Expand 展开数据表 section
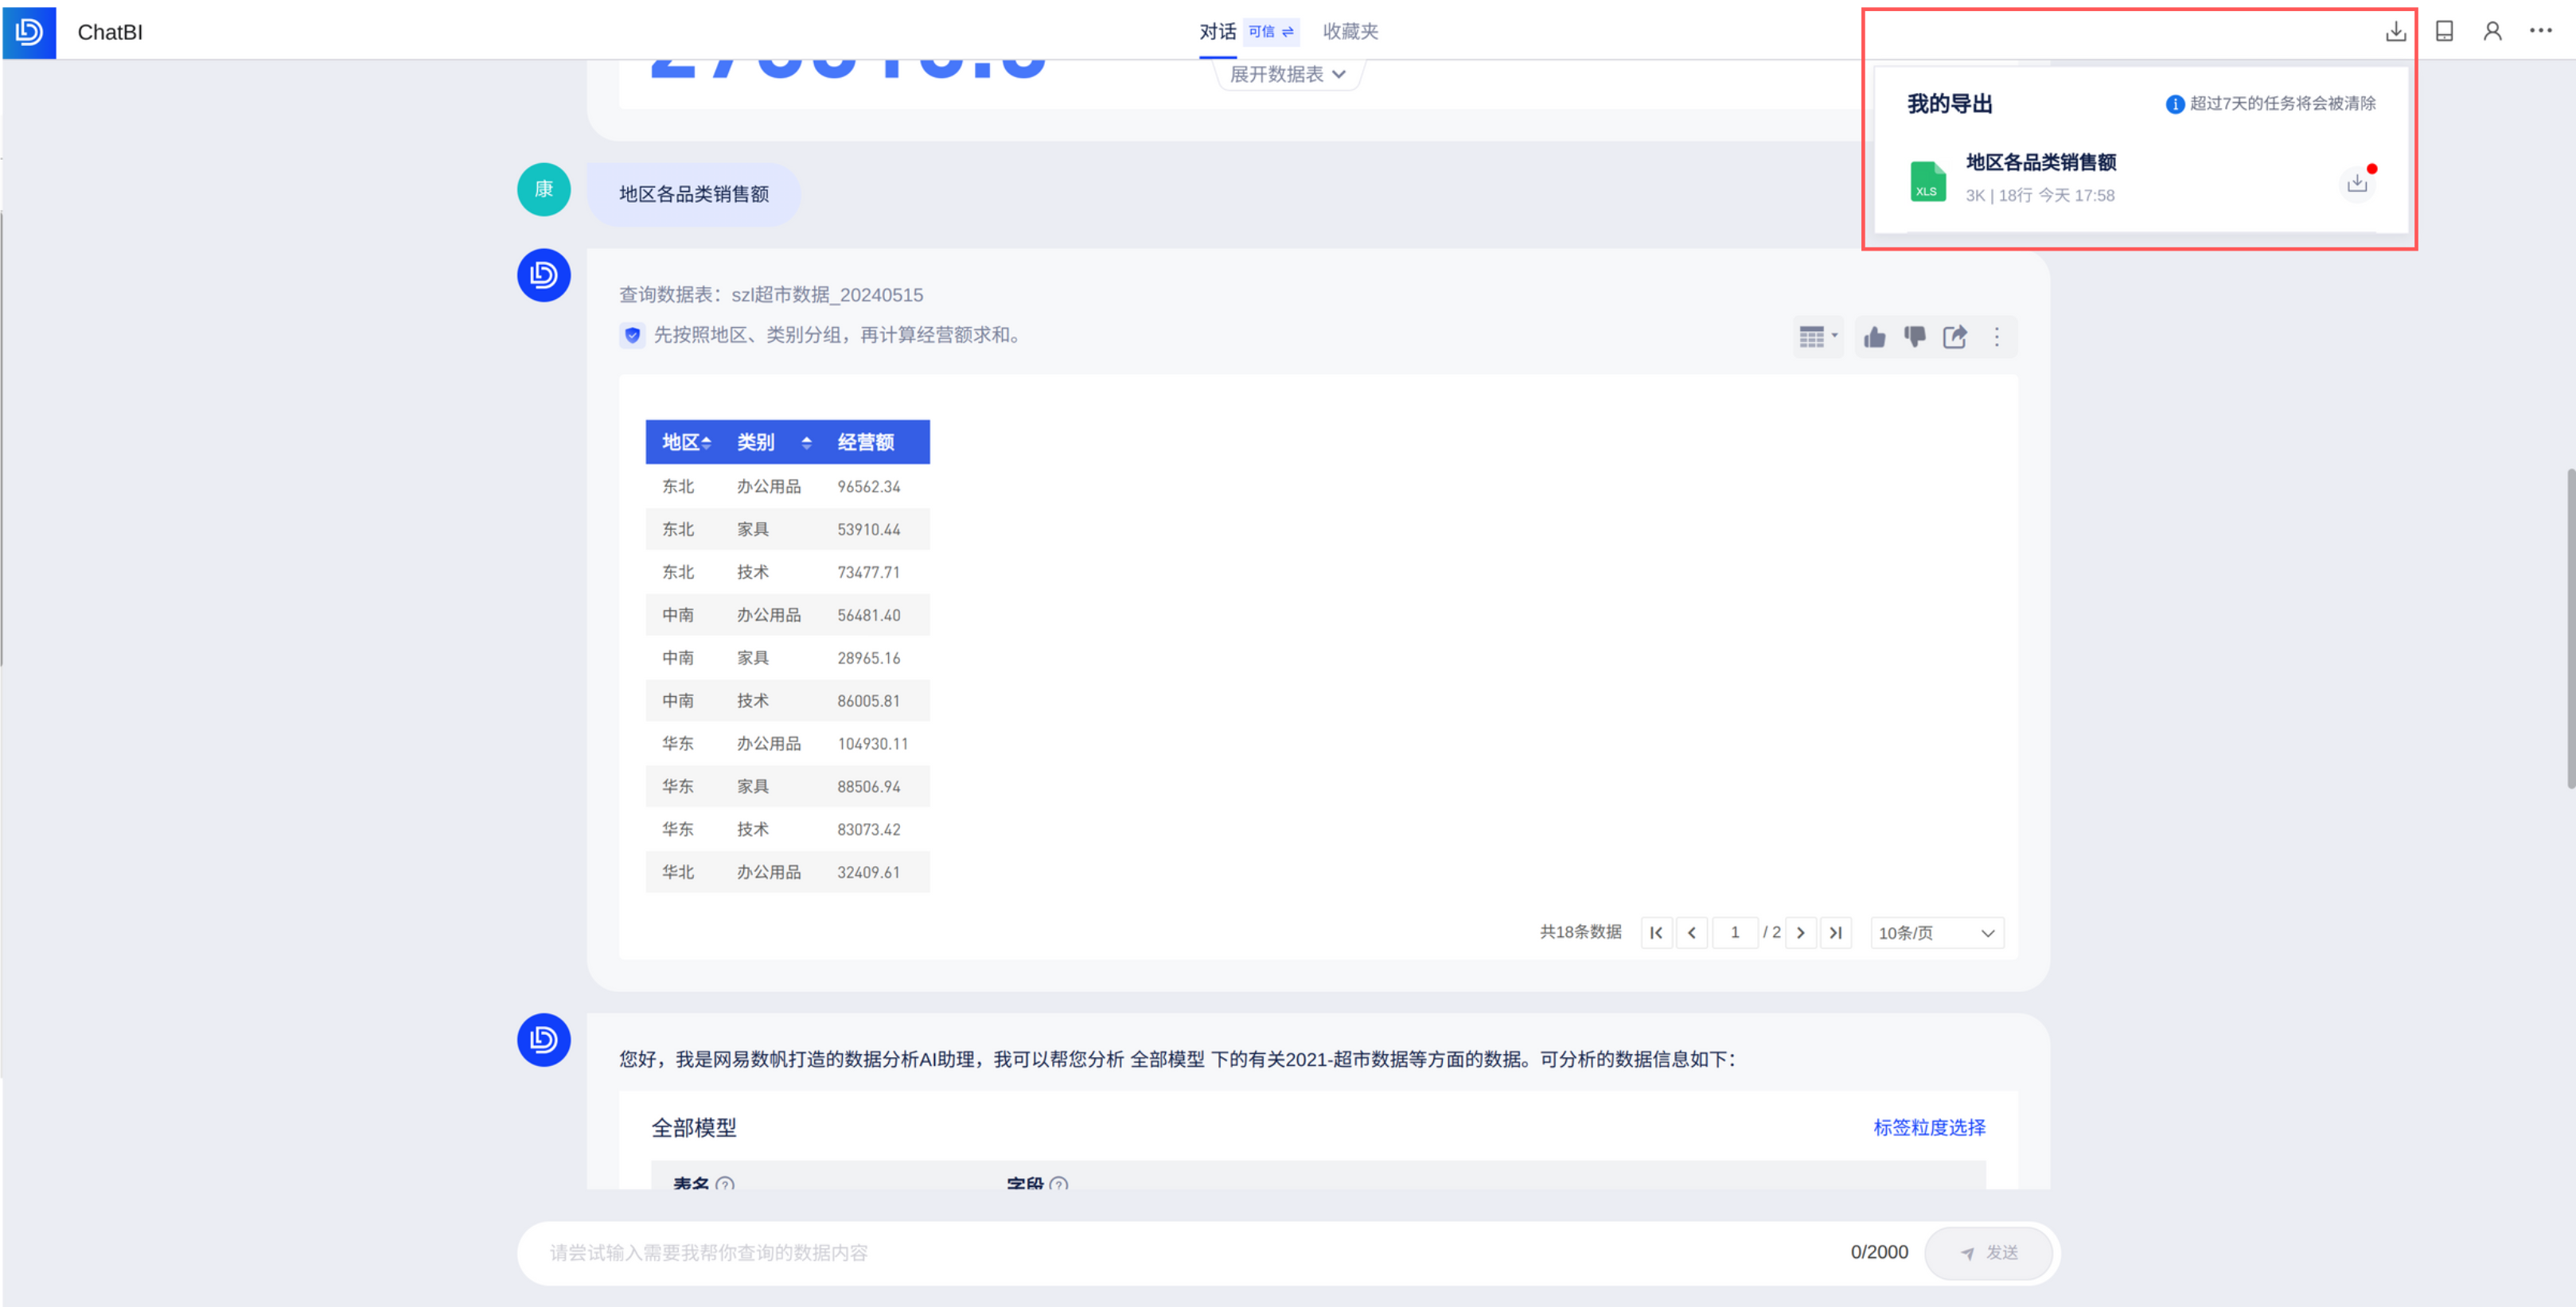Viewport: 2576px width, 1307px height. coord(1287,74)
